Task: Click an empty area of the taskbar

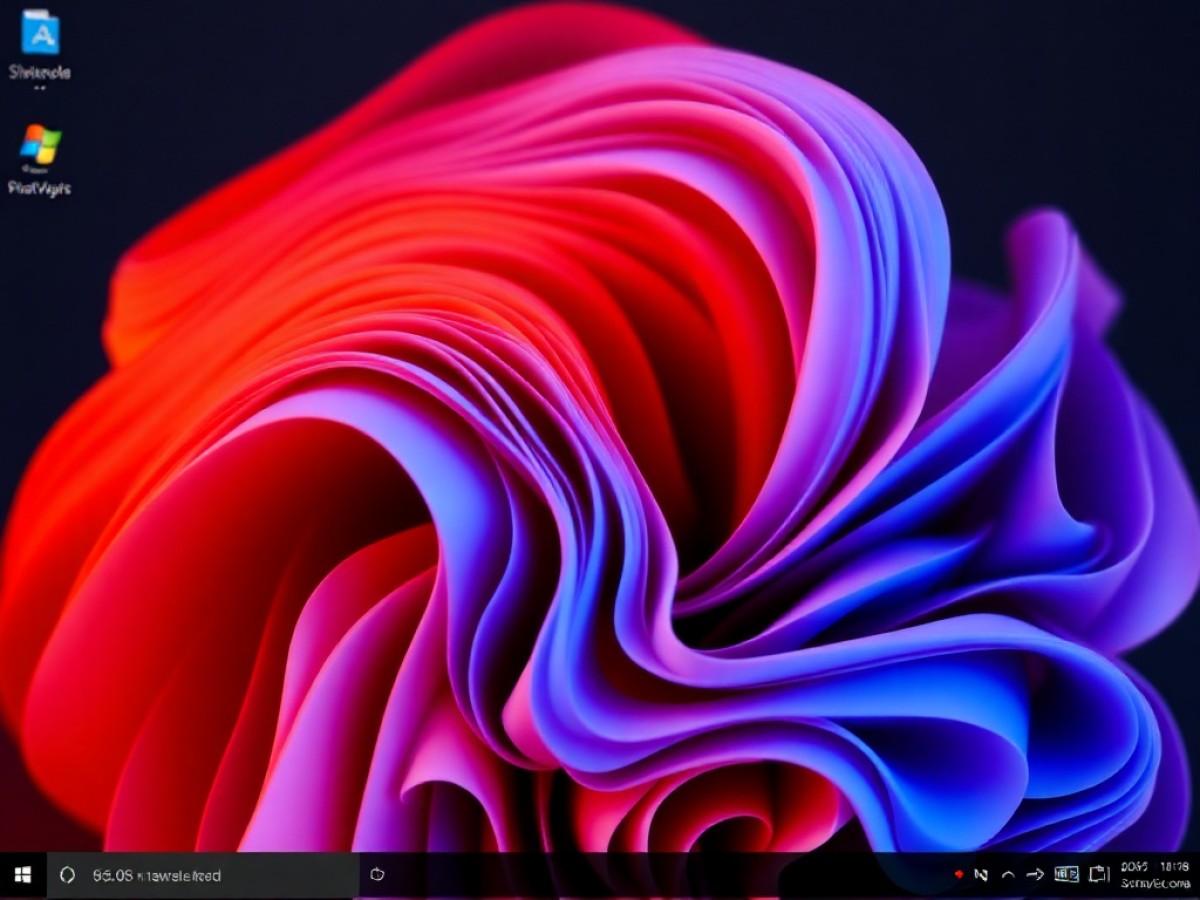Action: [x=650, y=876]
